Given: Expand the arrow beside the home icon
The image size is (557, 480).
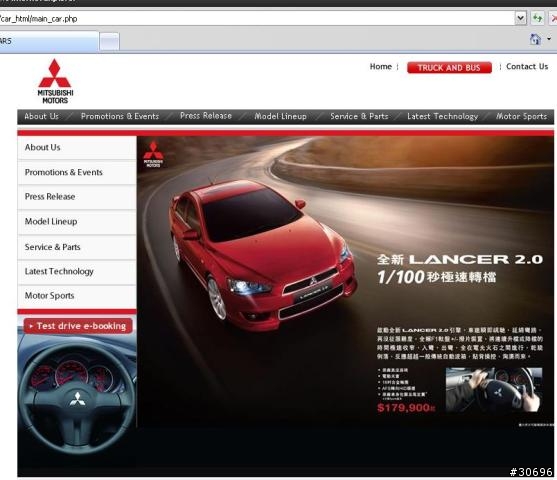Looking at the screenshot, I should [549, 39].
